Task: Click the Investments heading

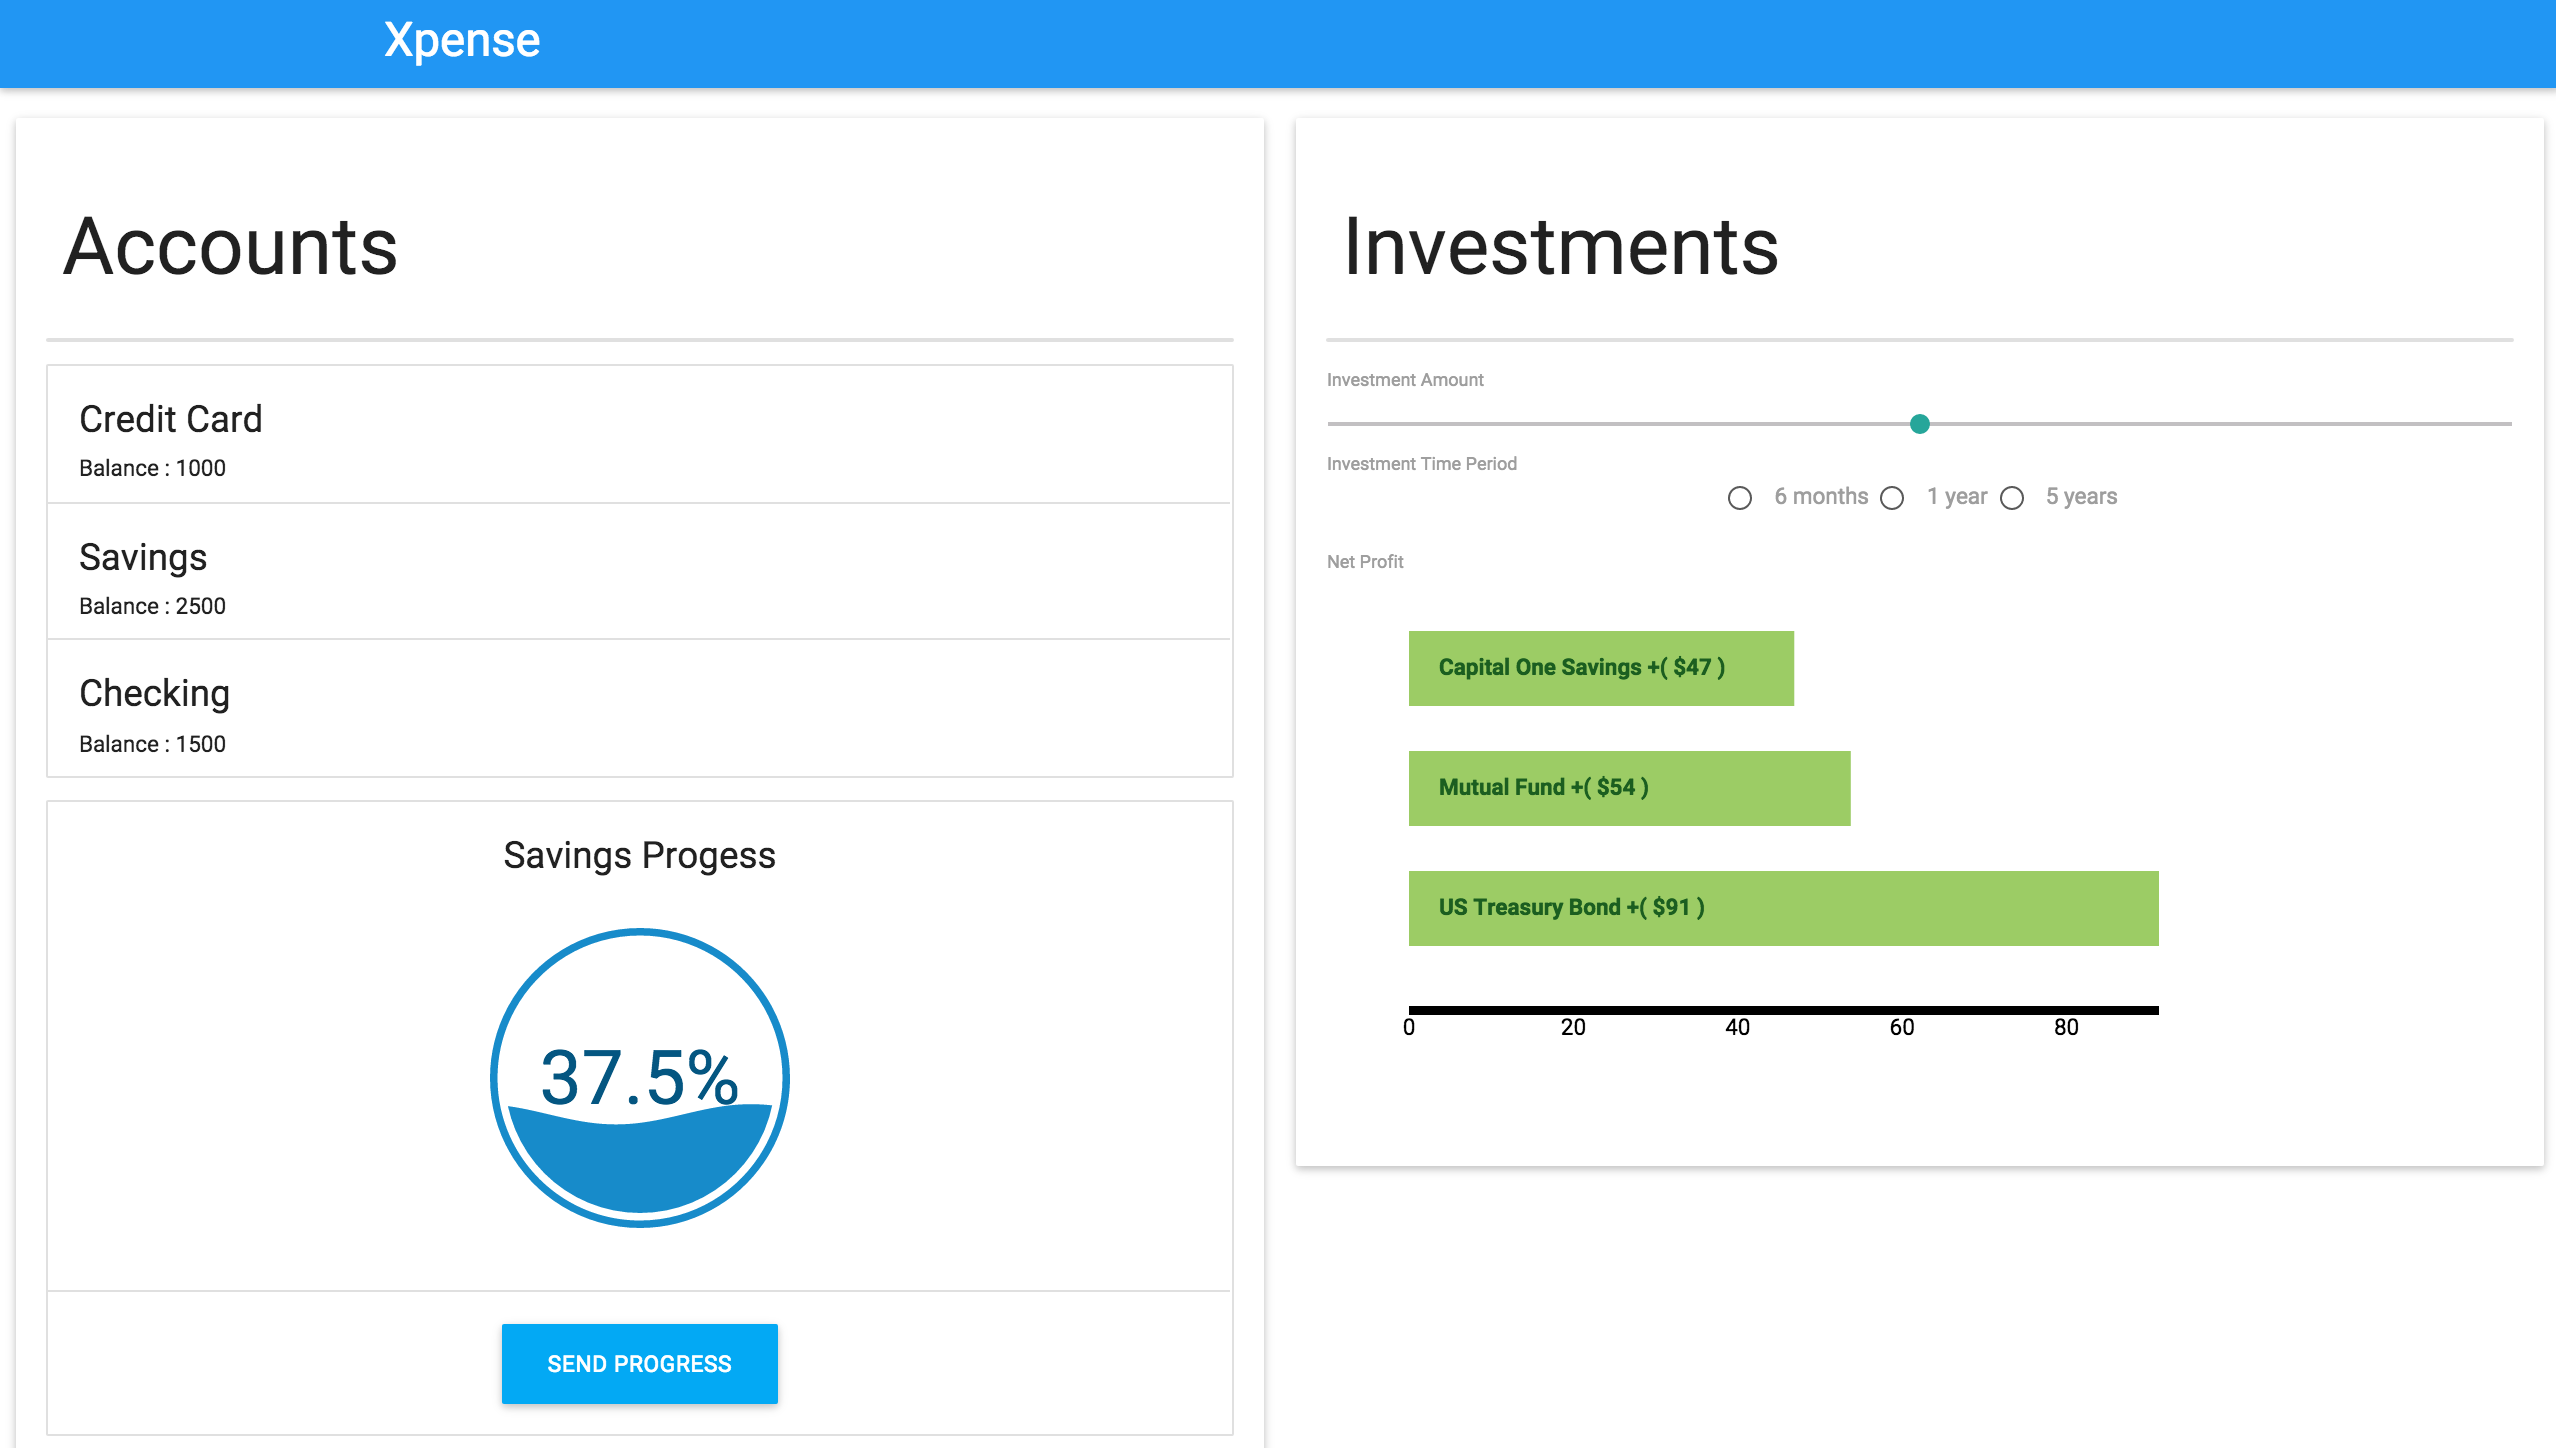Action: click(x=1560, y=247)
